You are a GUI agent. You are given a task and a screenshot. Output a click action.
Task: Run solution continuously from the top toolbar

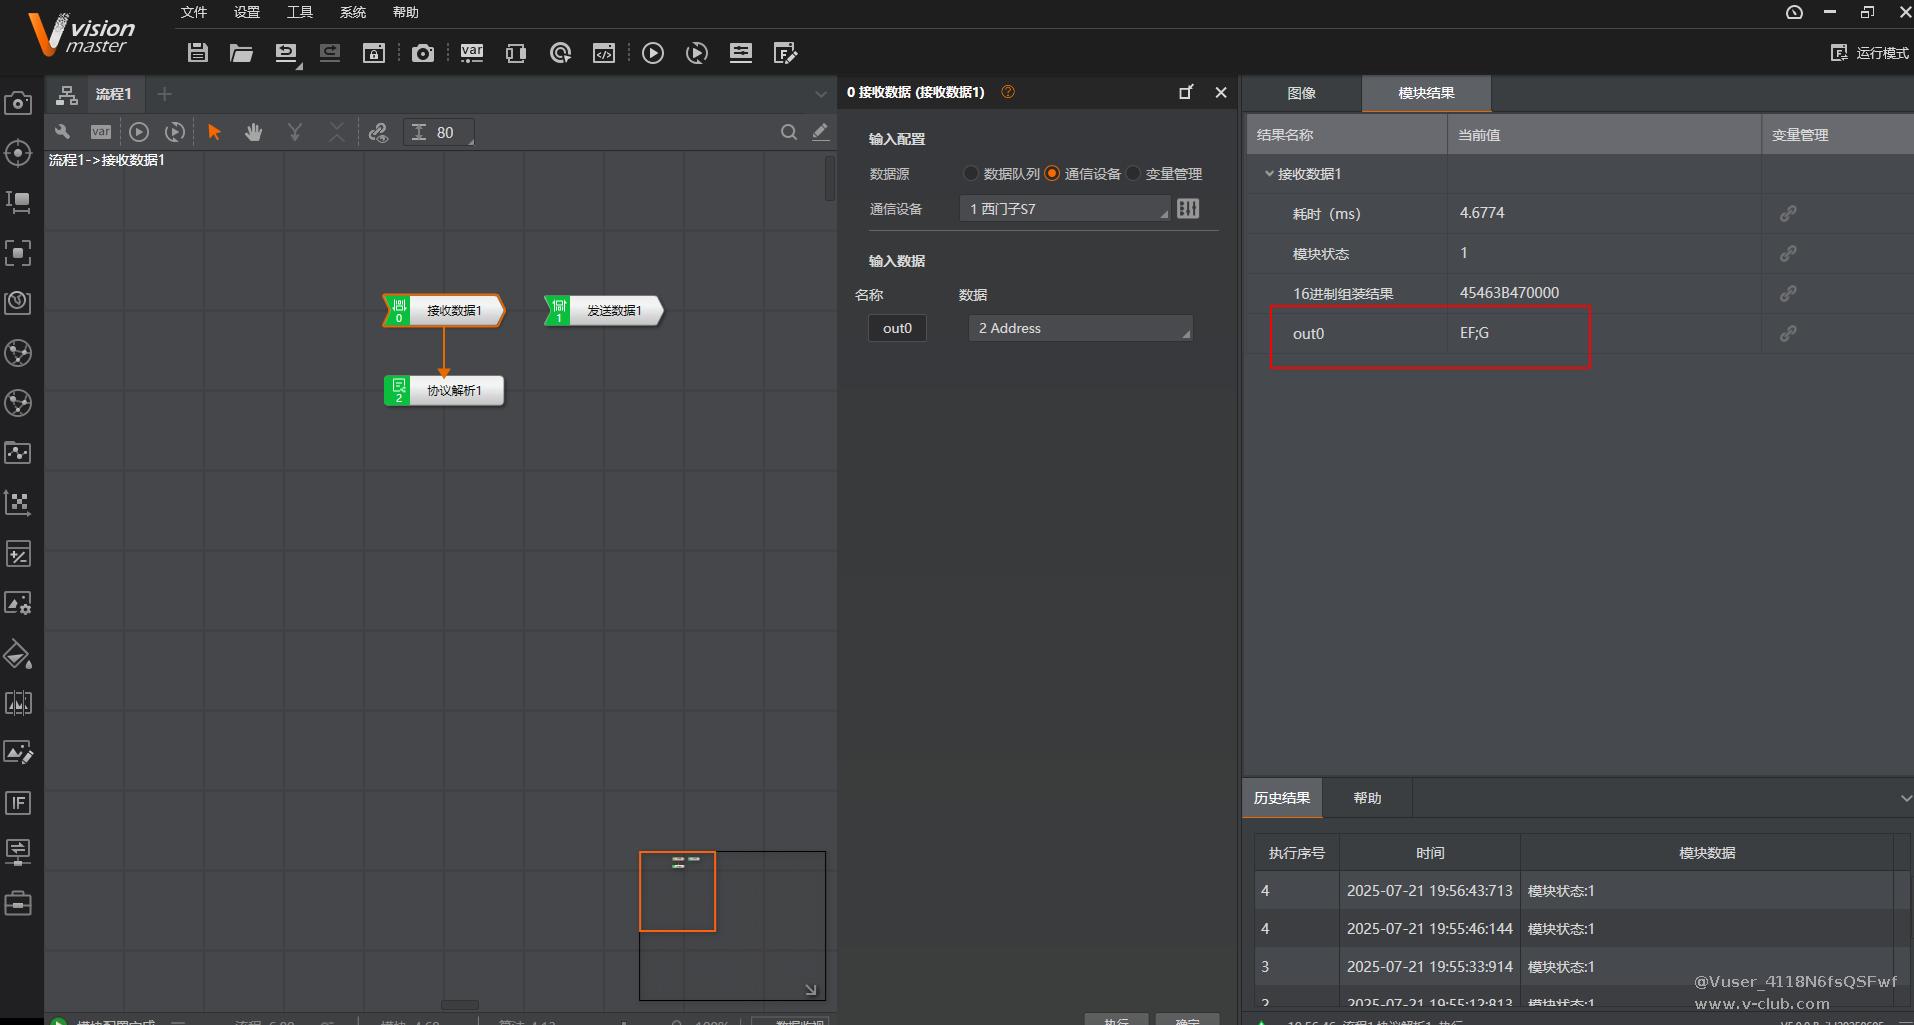[x=697, y=53]
